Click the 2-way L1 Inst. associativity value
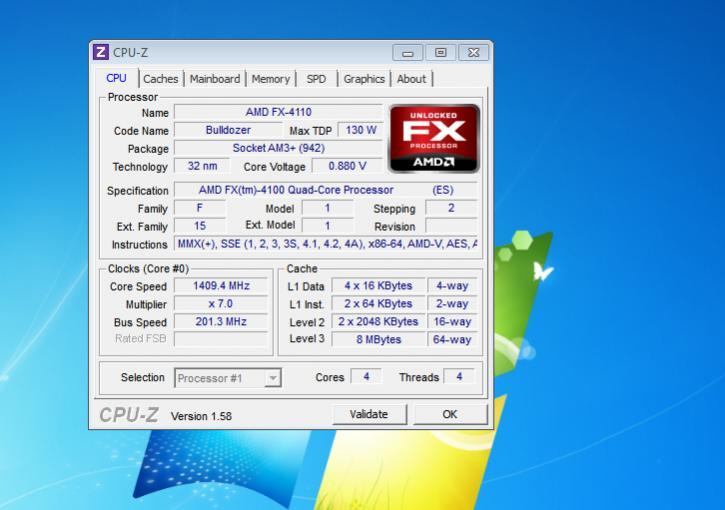The height and width of the screenshot is (510, 725). click(452, 304)
